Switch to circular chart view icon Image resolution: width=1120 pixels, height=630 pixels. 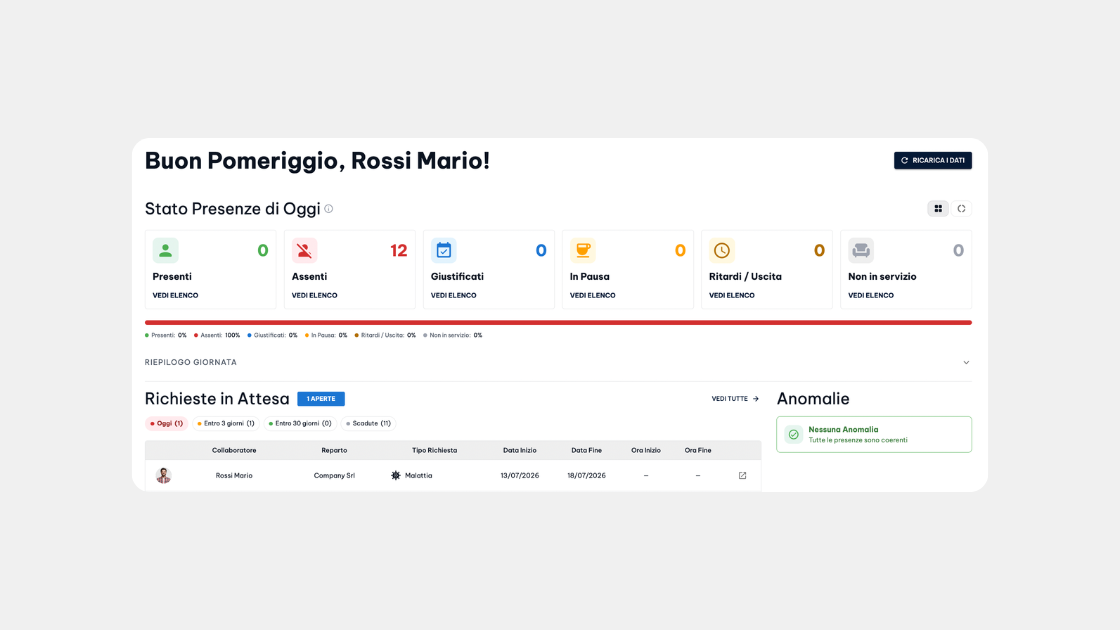coord(961,209)
